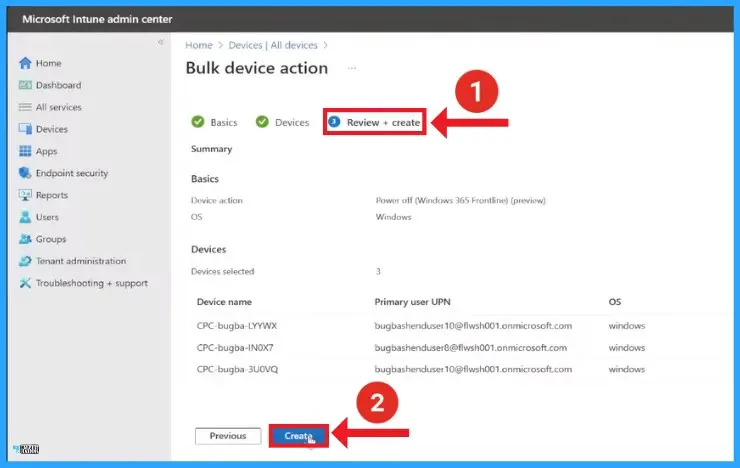Click the Microsoft Intune admin center title

pyautogui.click(x=97, y=19)
